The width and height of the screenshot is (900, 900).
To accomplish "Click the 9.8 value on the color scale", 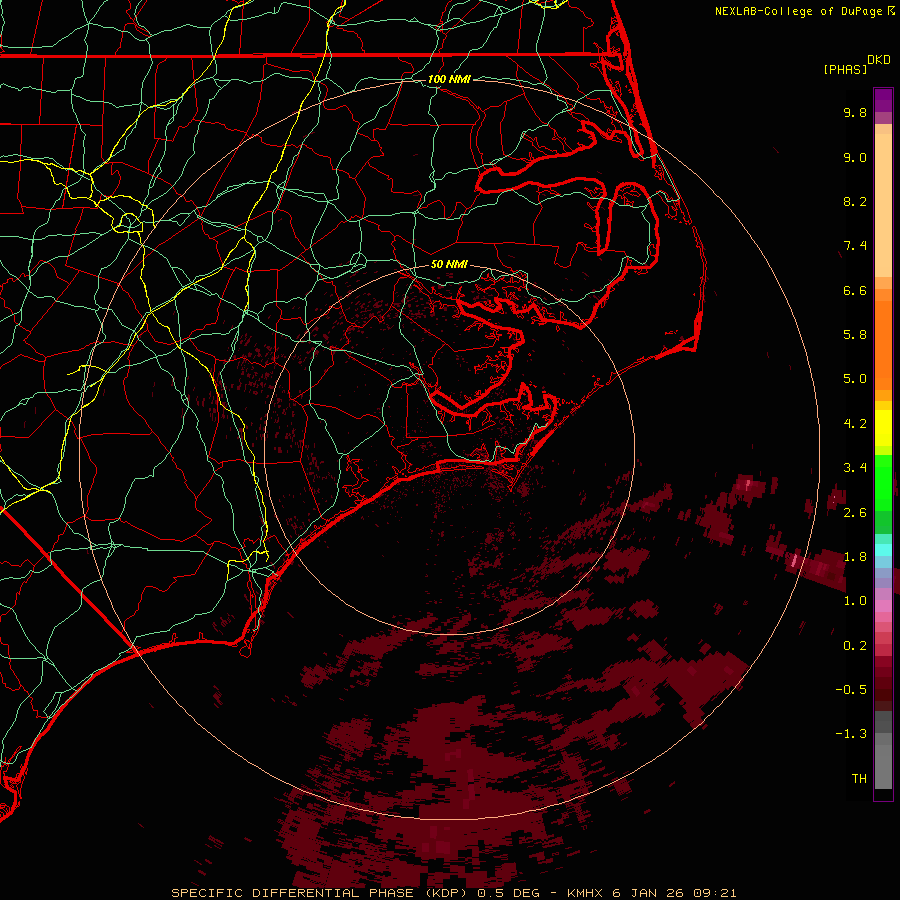I will click(x=855, y=112).
